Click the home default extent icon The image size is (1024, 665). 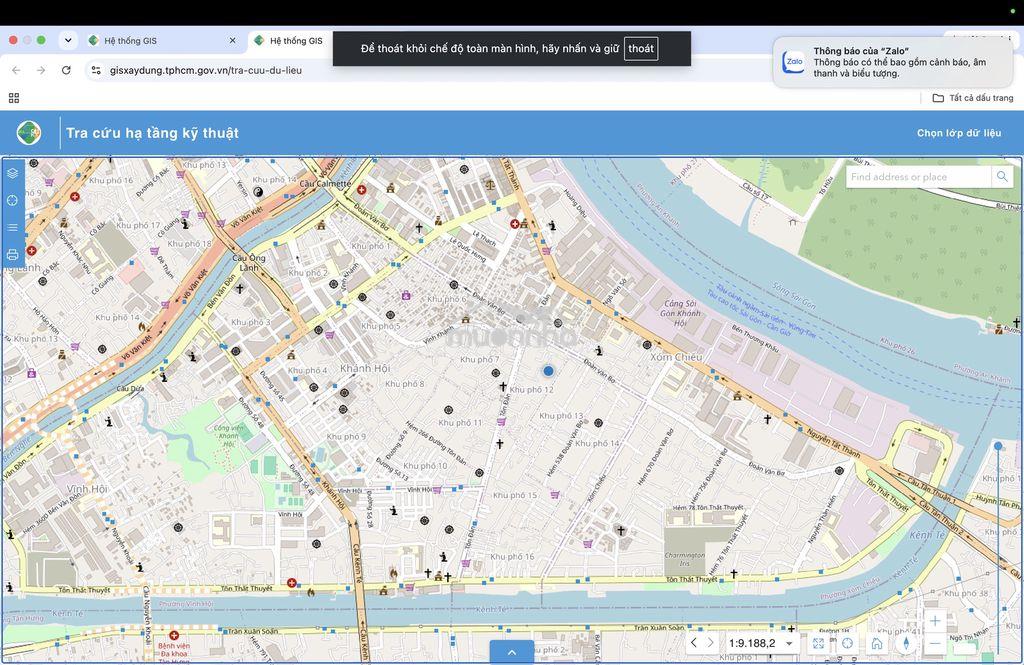click(877, 643)
